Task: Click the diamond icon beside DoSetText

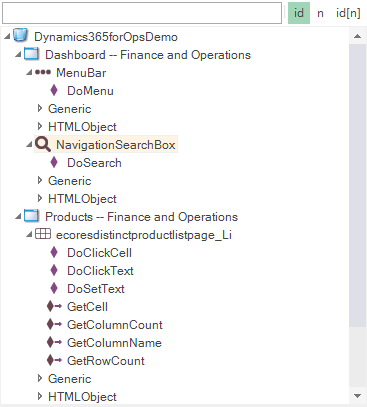Action: (x=54, y=288)
